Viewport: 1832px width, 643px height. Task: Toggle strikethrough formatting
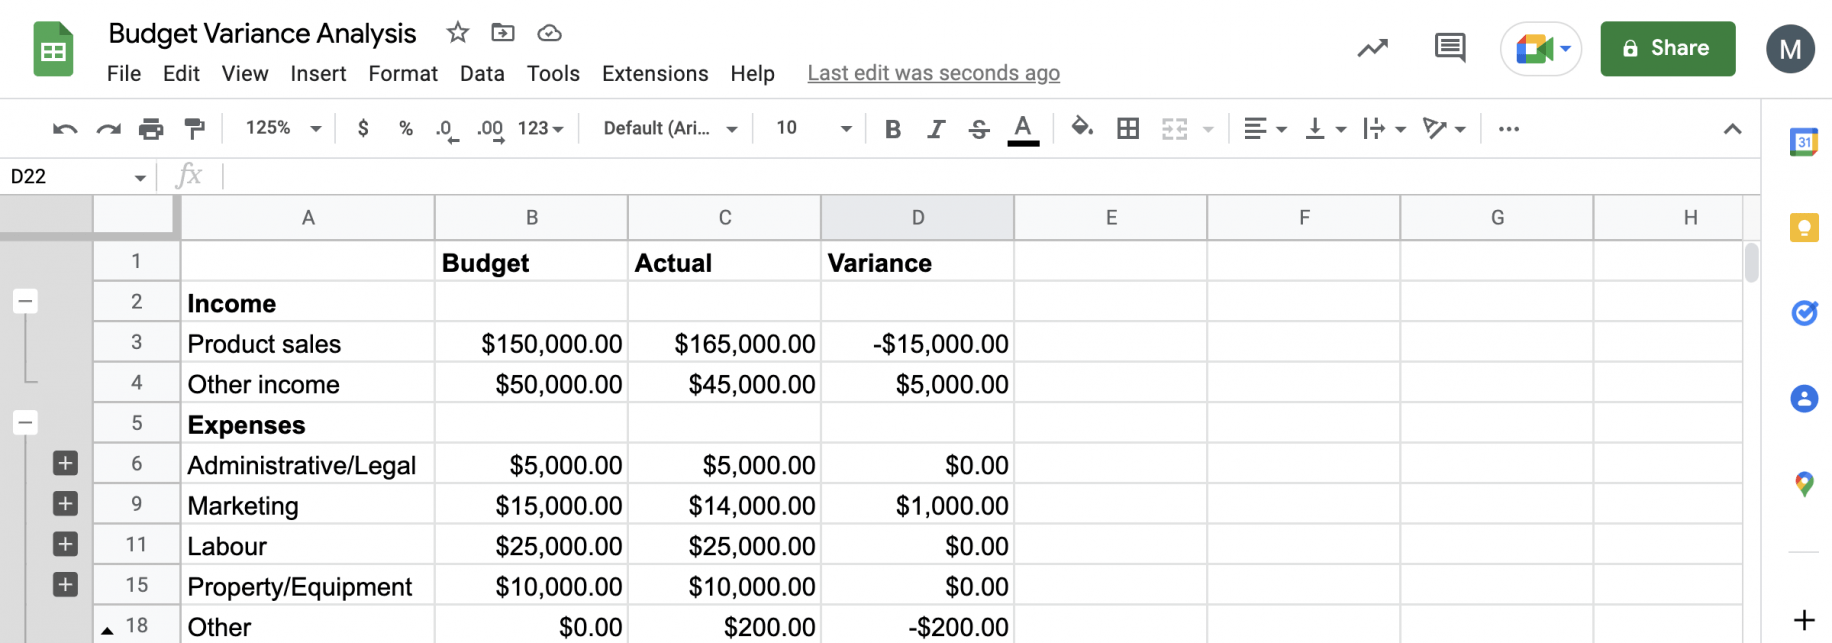pos(979,129)
